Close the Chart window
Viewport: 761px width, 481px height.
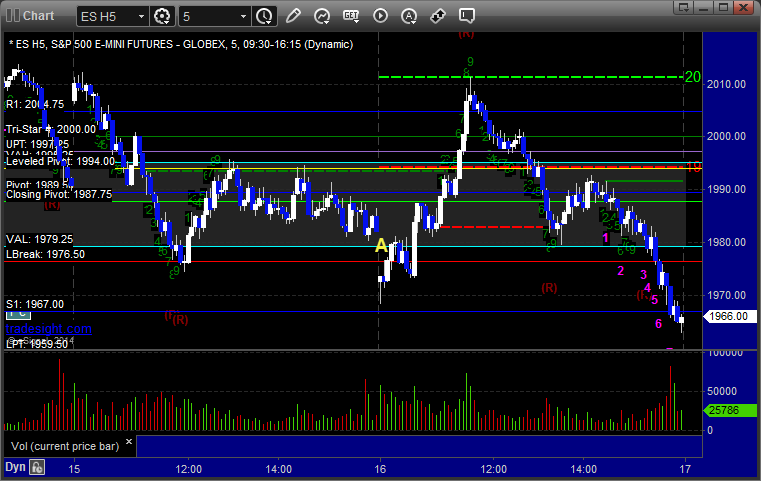744,7
